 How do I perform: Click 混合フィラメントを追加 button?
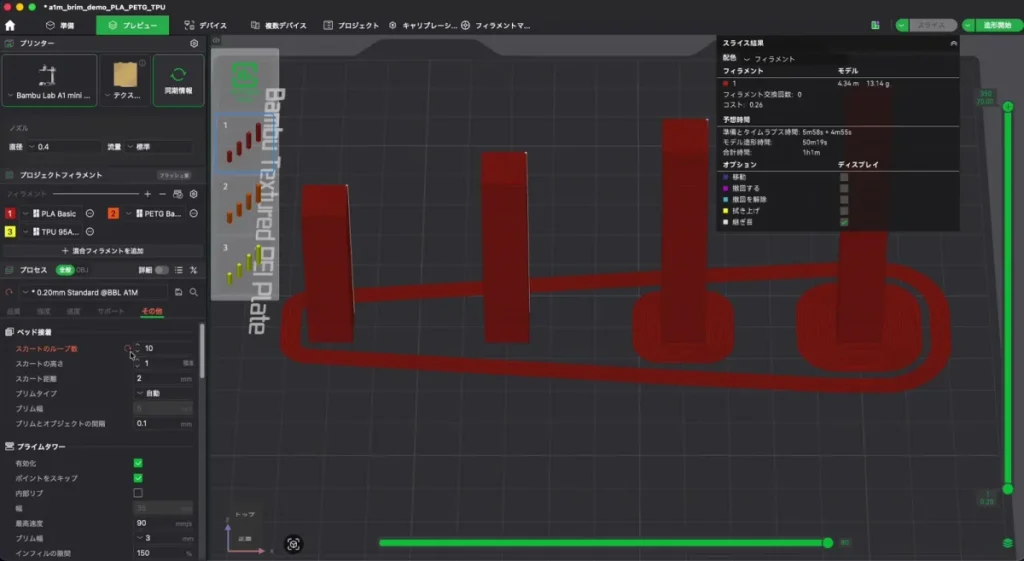[102, 251]
